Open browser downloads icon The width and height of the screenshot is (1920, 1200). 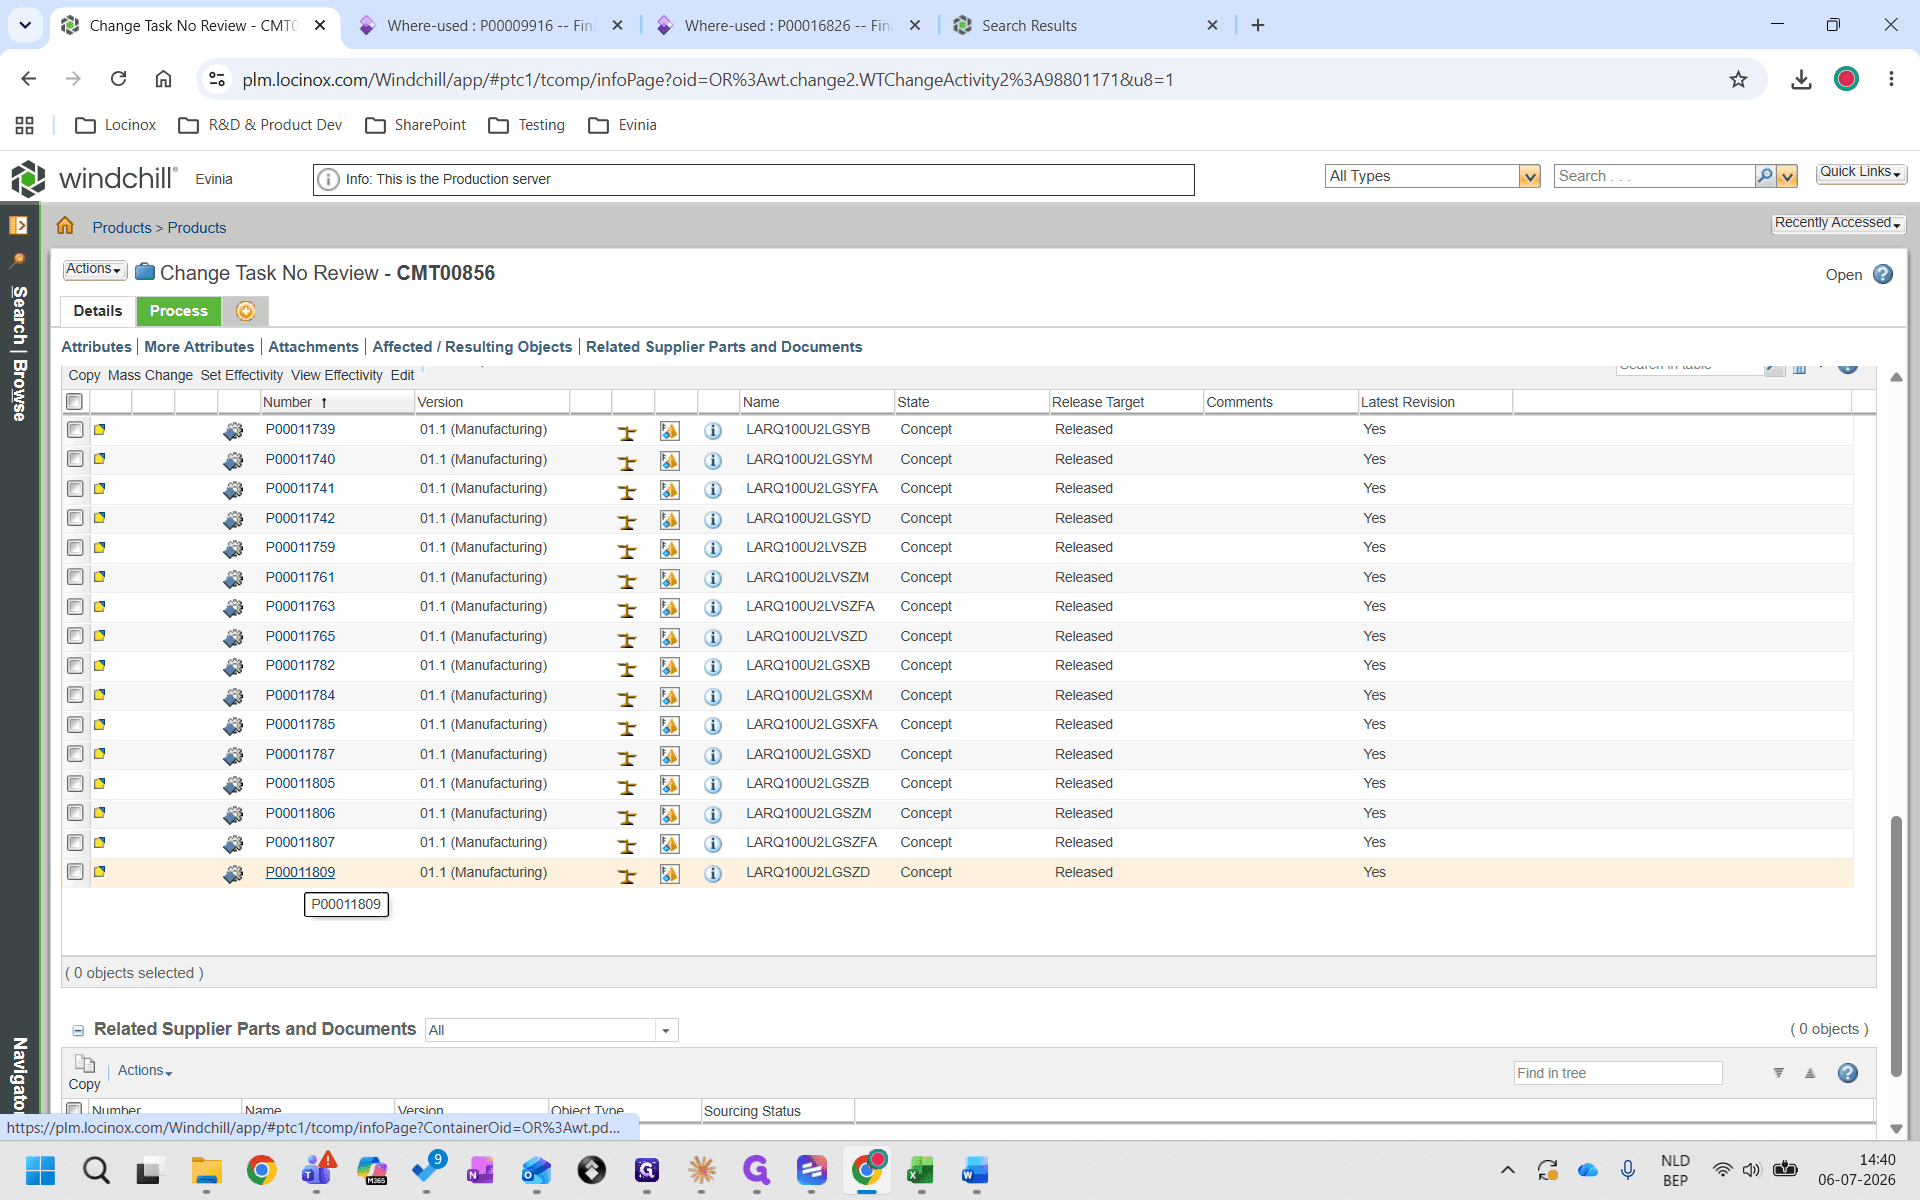tap(1801, 79)
